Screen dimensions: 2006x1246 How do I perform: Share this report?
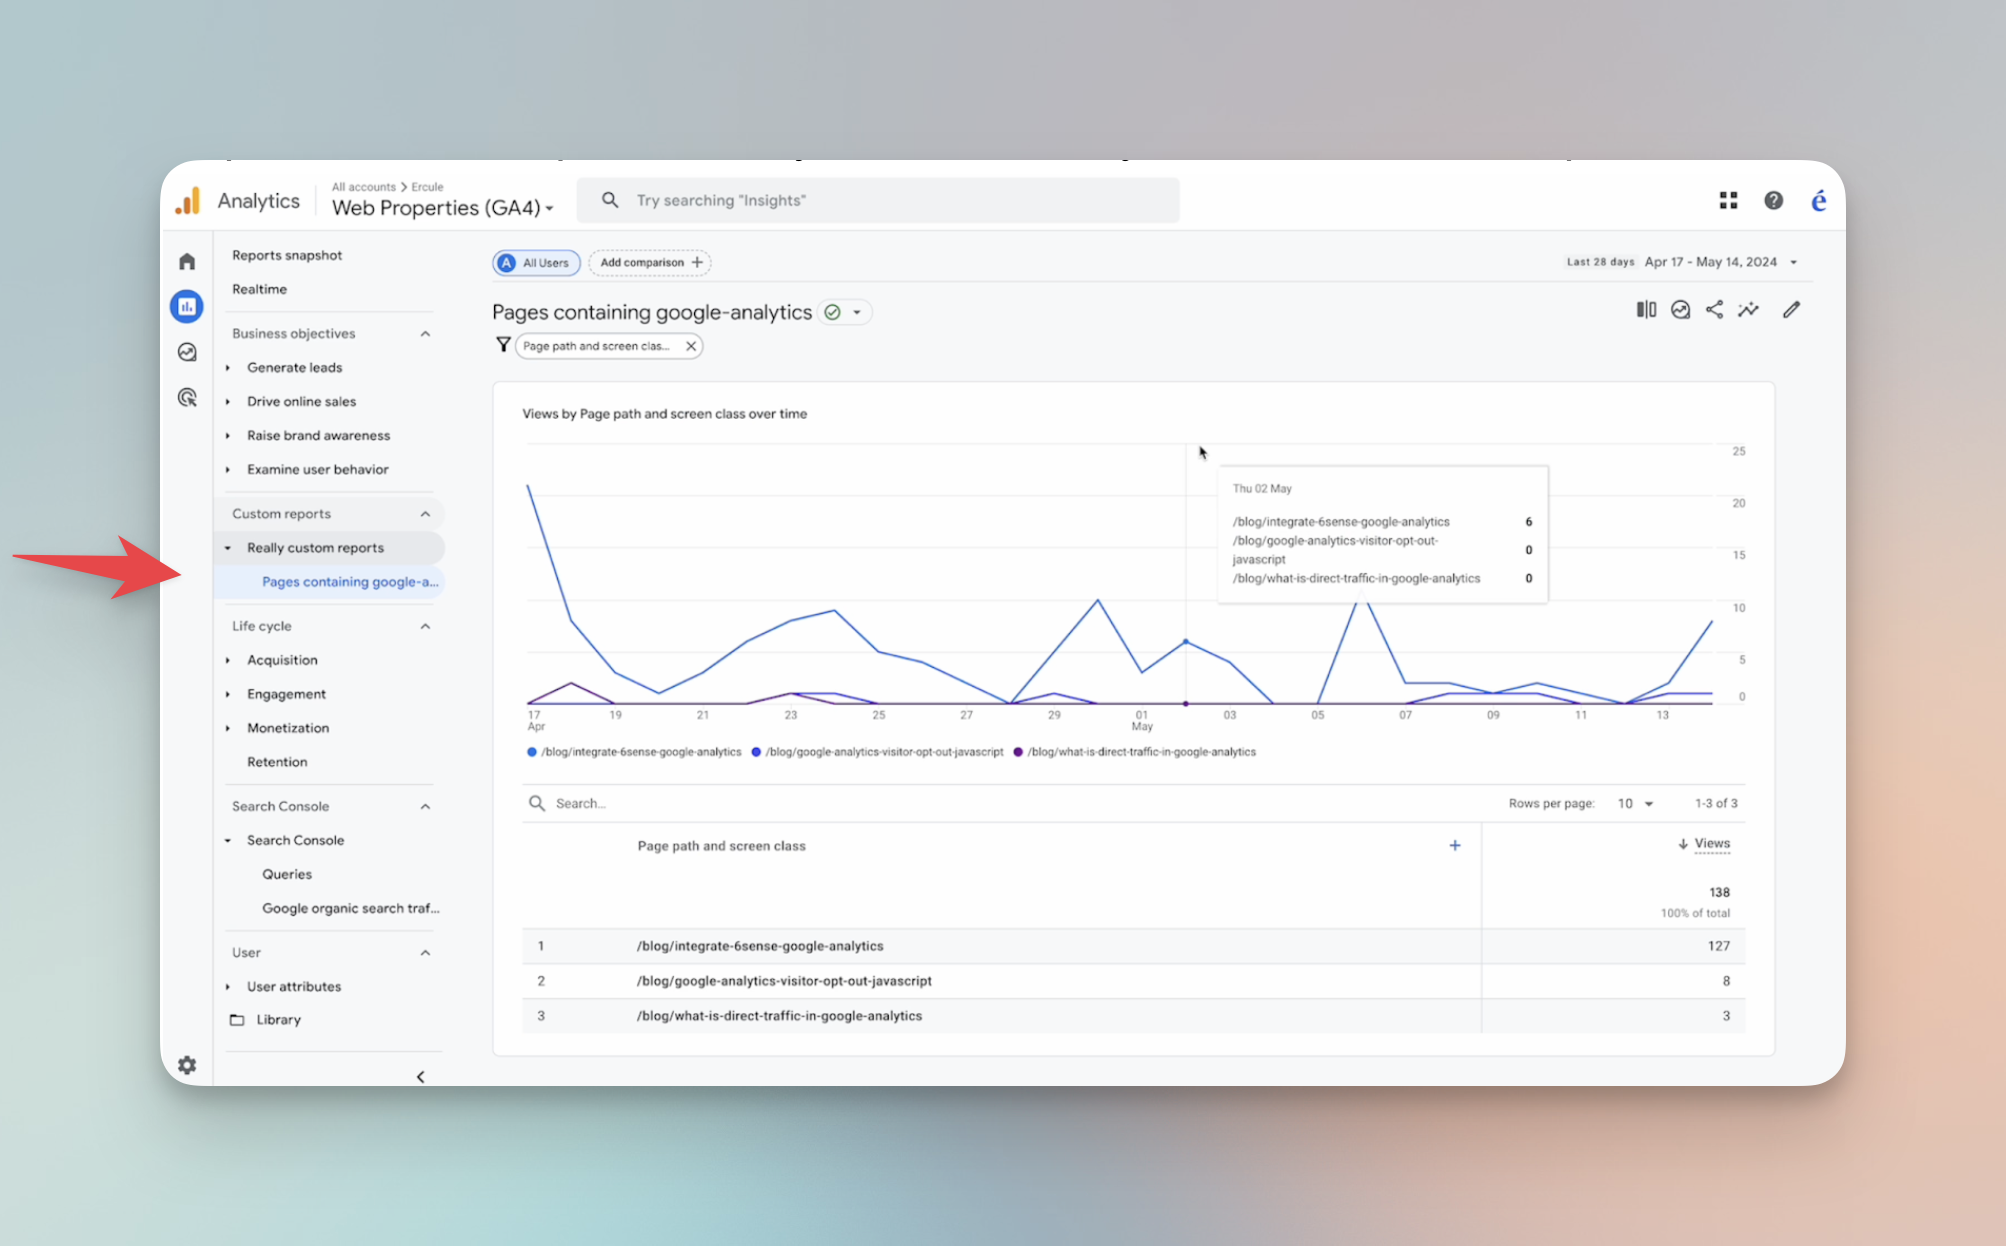click(x=1714, y=310)
